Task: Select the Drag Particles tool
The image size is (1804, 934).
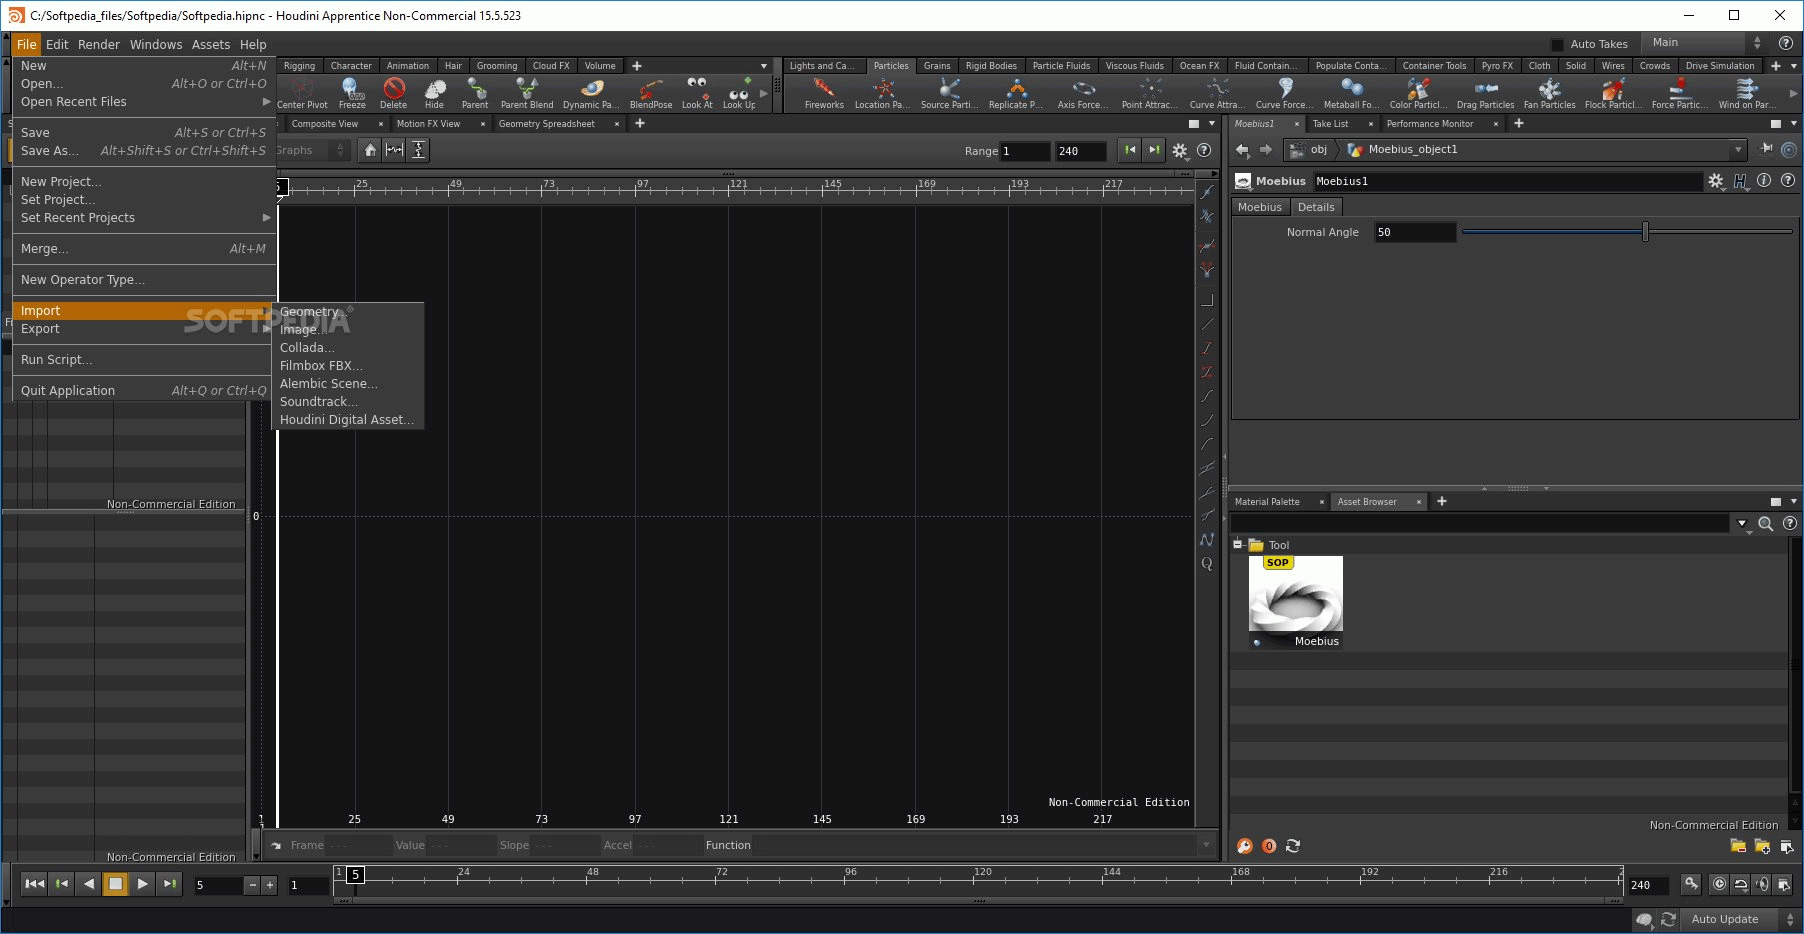Action: coord(1485,93)
